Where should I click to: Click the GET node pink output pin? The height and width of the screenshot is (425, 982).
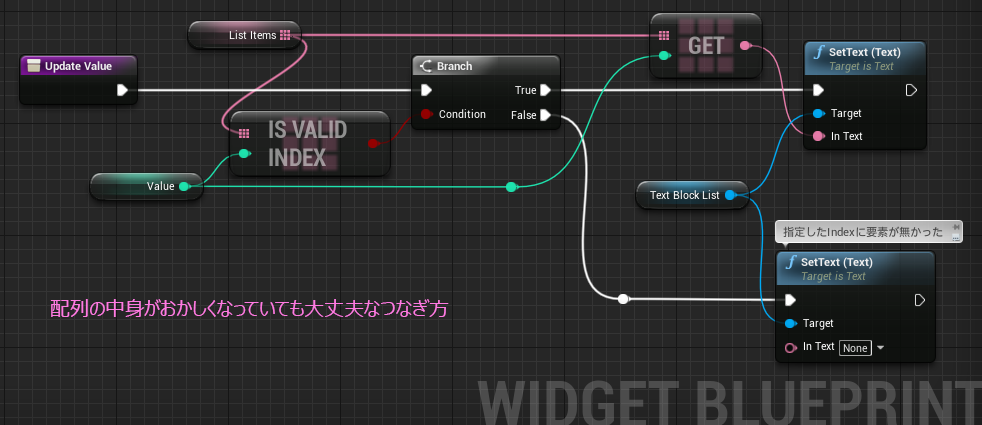click(x=745, y=45)
